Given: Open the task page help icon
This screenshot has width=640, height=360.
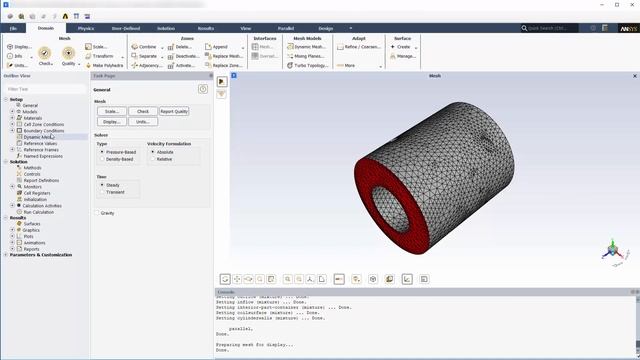Looking at the screenshot, I should (203, 89).
